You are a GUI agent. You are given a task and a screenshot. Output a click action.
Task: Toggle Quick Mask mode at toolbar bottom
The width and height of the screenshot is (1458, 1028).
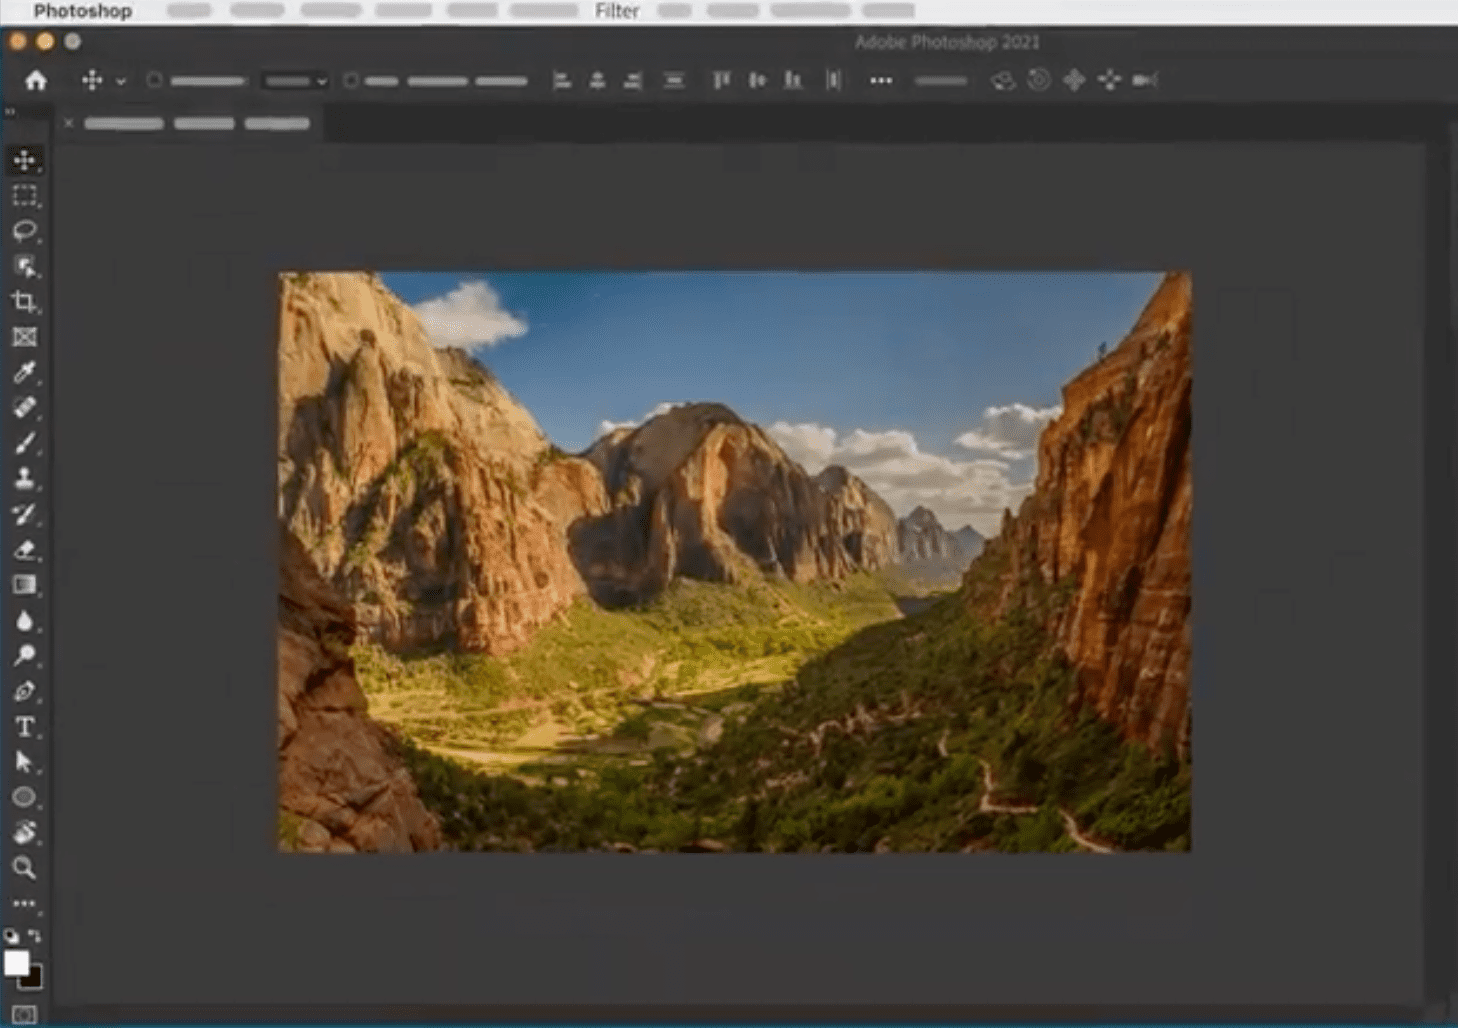click(24, 1014)
